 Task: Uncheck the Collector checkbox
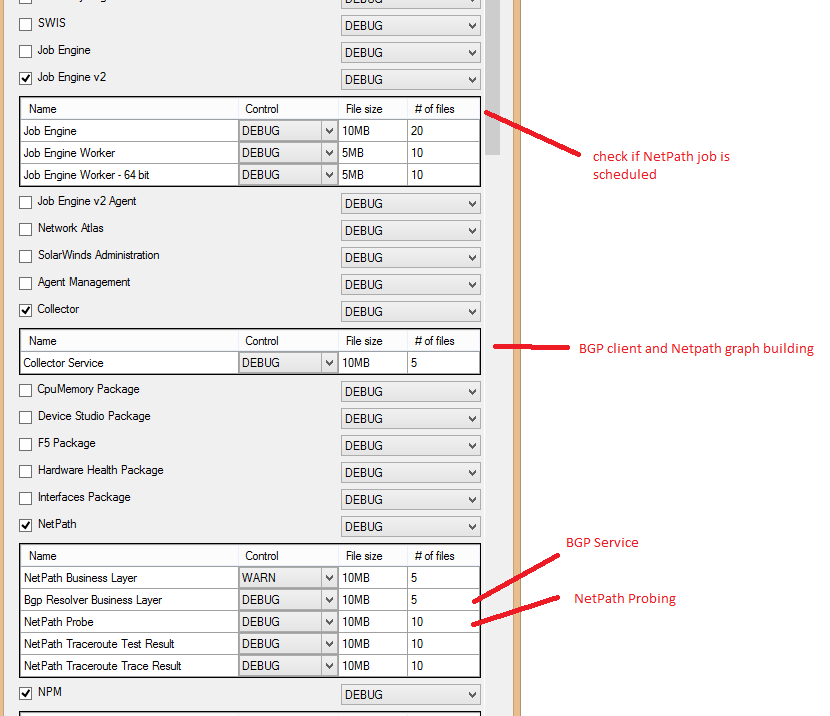[x=25, y=310]
